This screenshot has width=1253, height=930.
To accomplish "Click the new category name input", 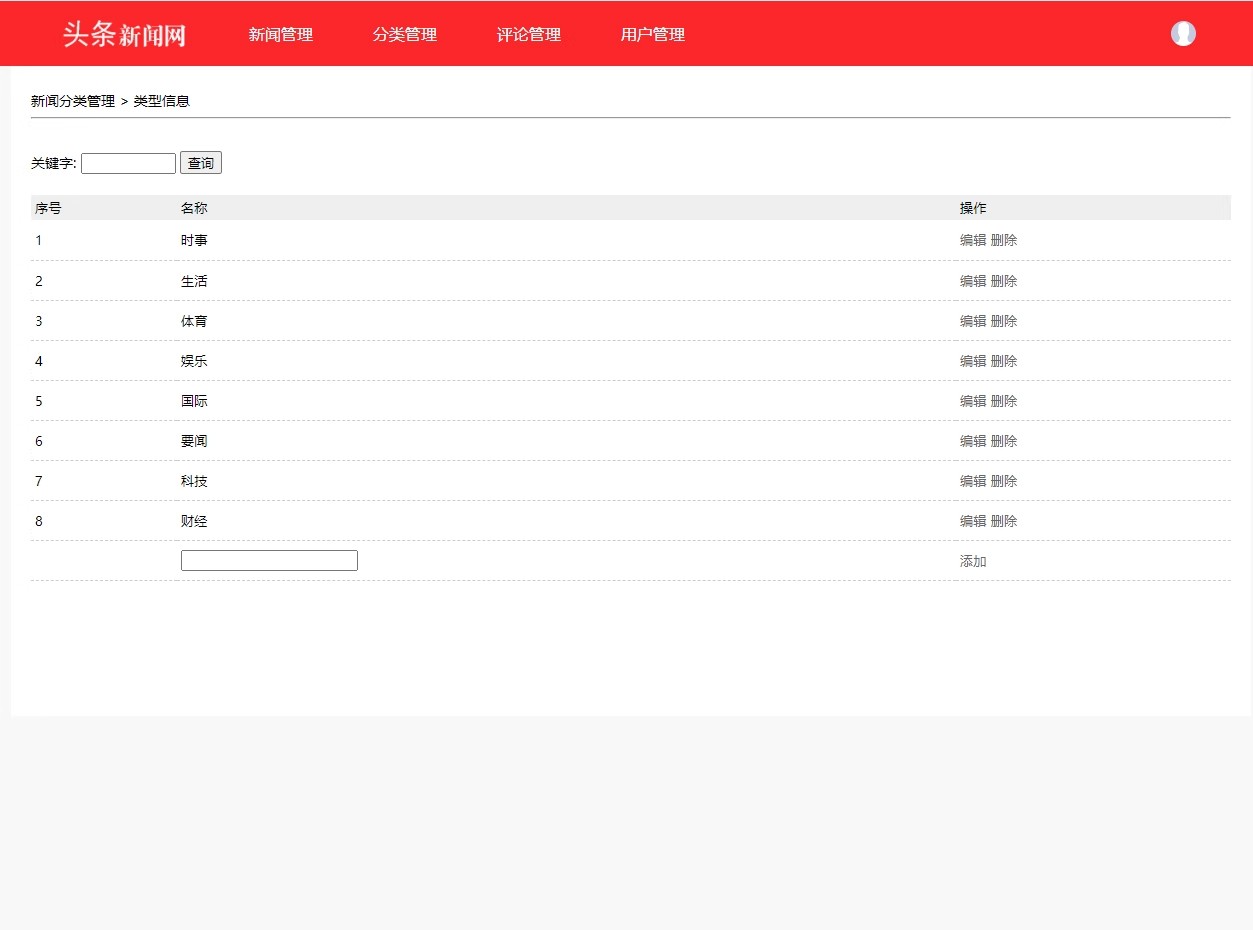I will (269, 560).
